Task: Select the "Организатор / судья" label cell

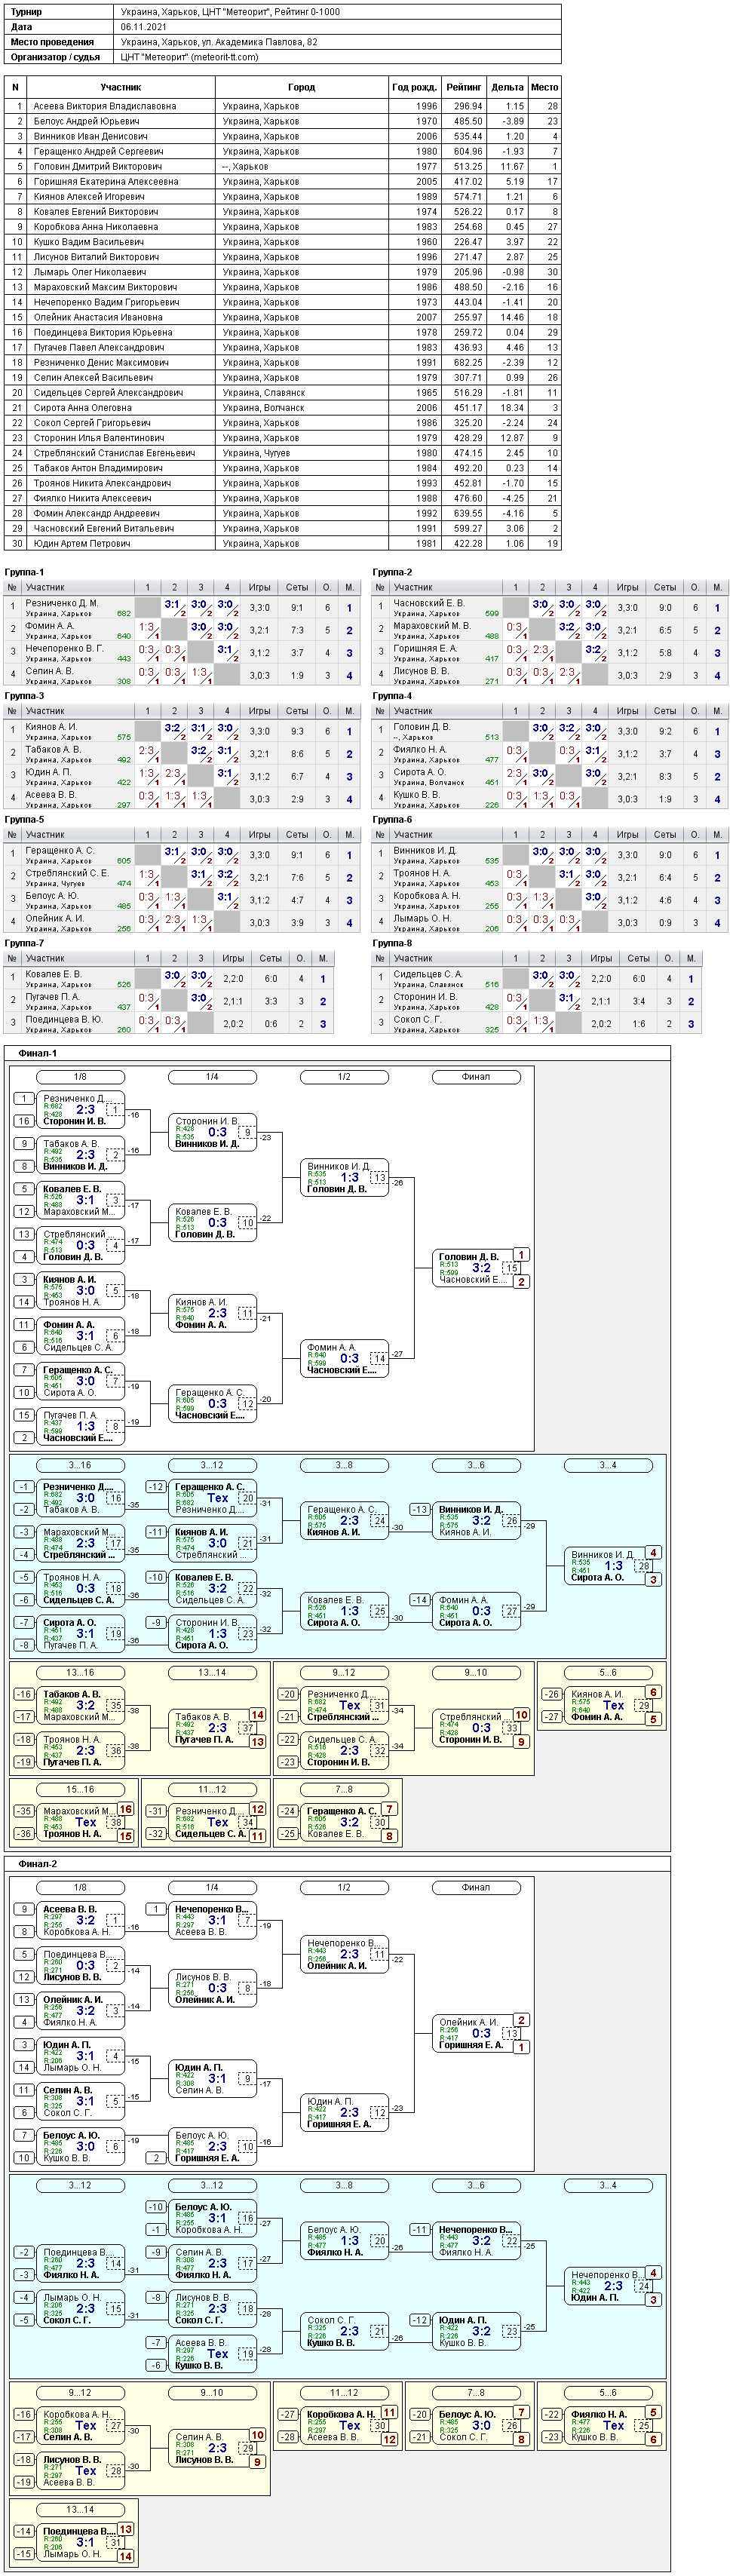Action: (x=60, y=57)
